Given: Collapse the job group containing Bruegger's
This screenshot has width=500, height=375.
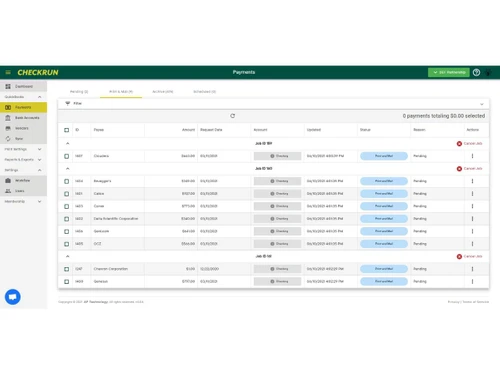Looking at the screenshot, I should (x=68, y=169).
